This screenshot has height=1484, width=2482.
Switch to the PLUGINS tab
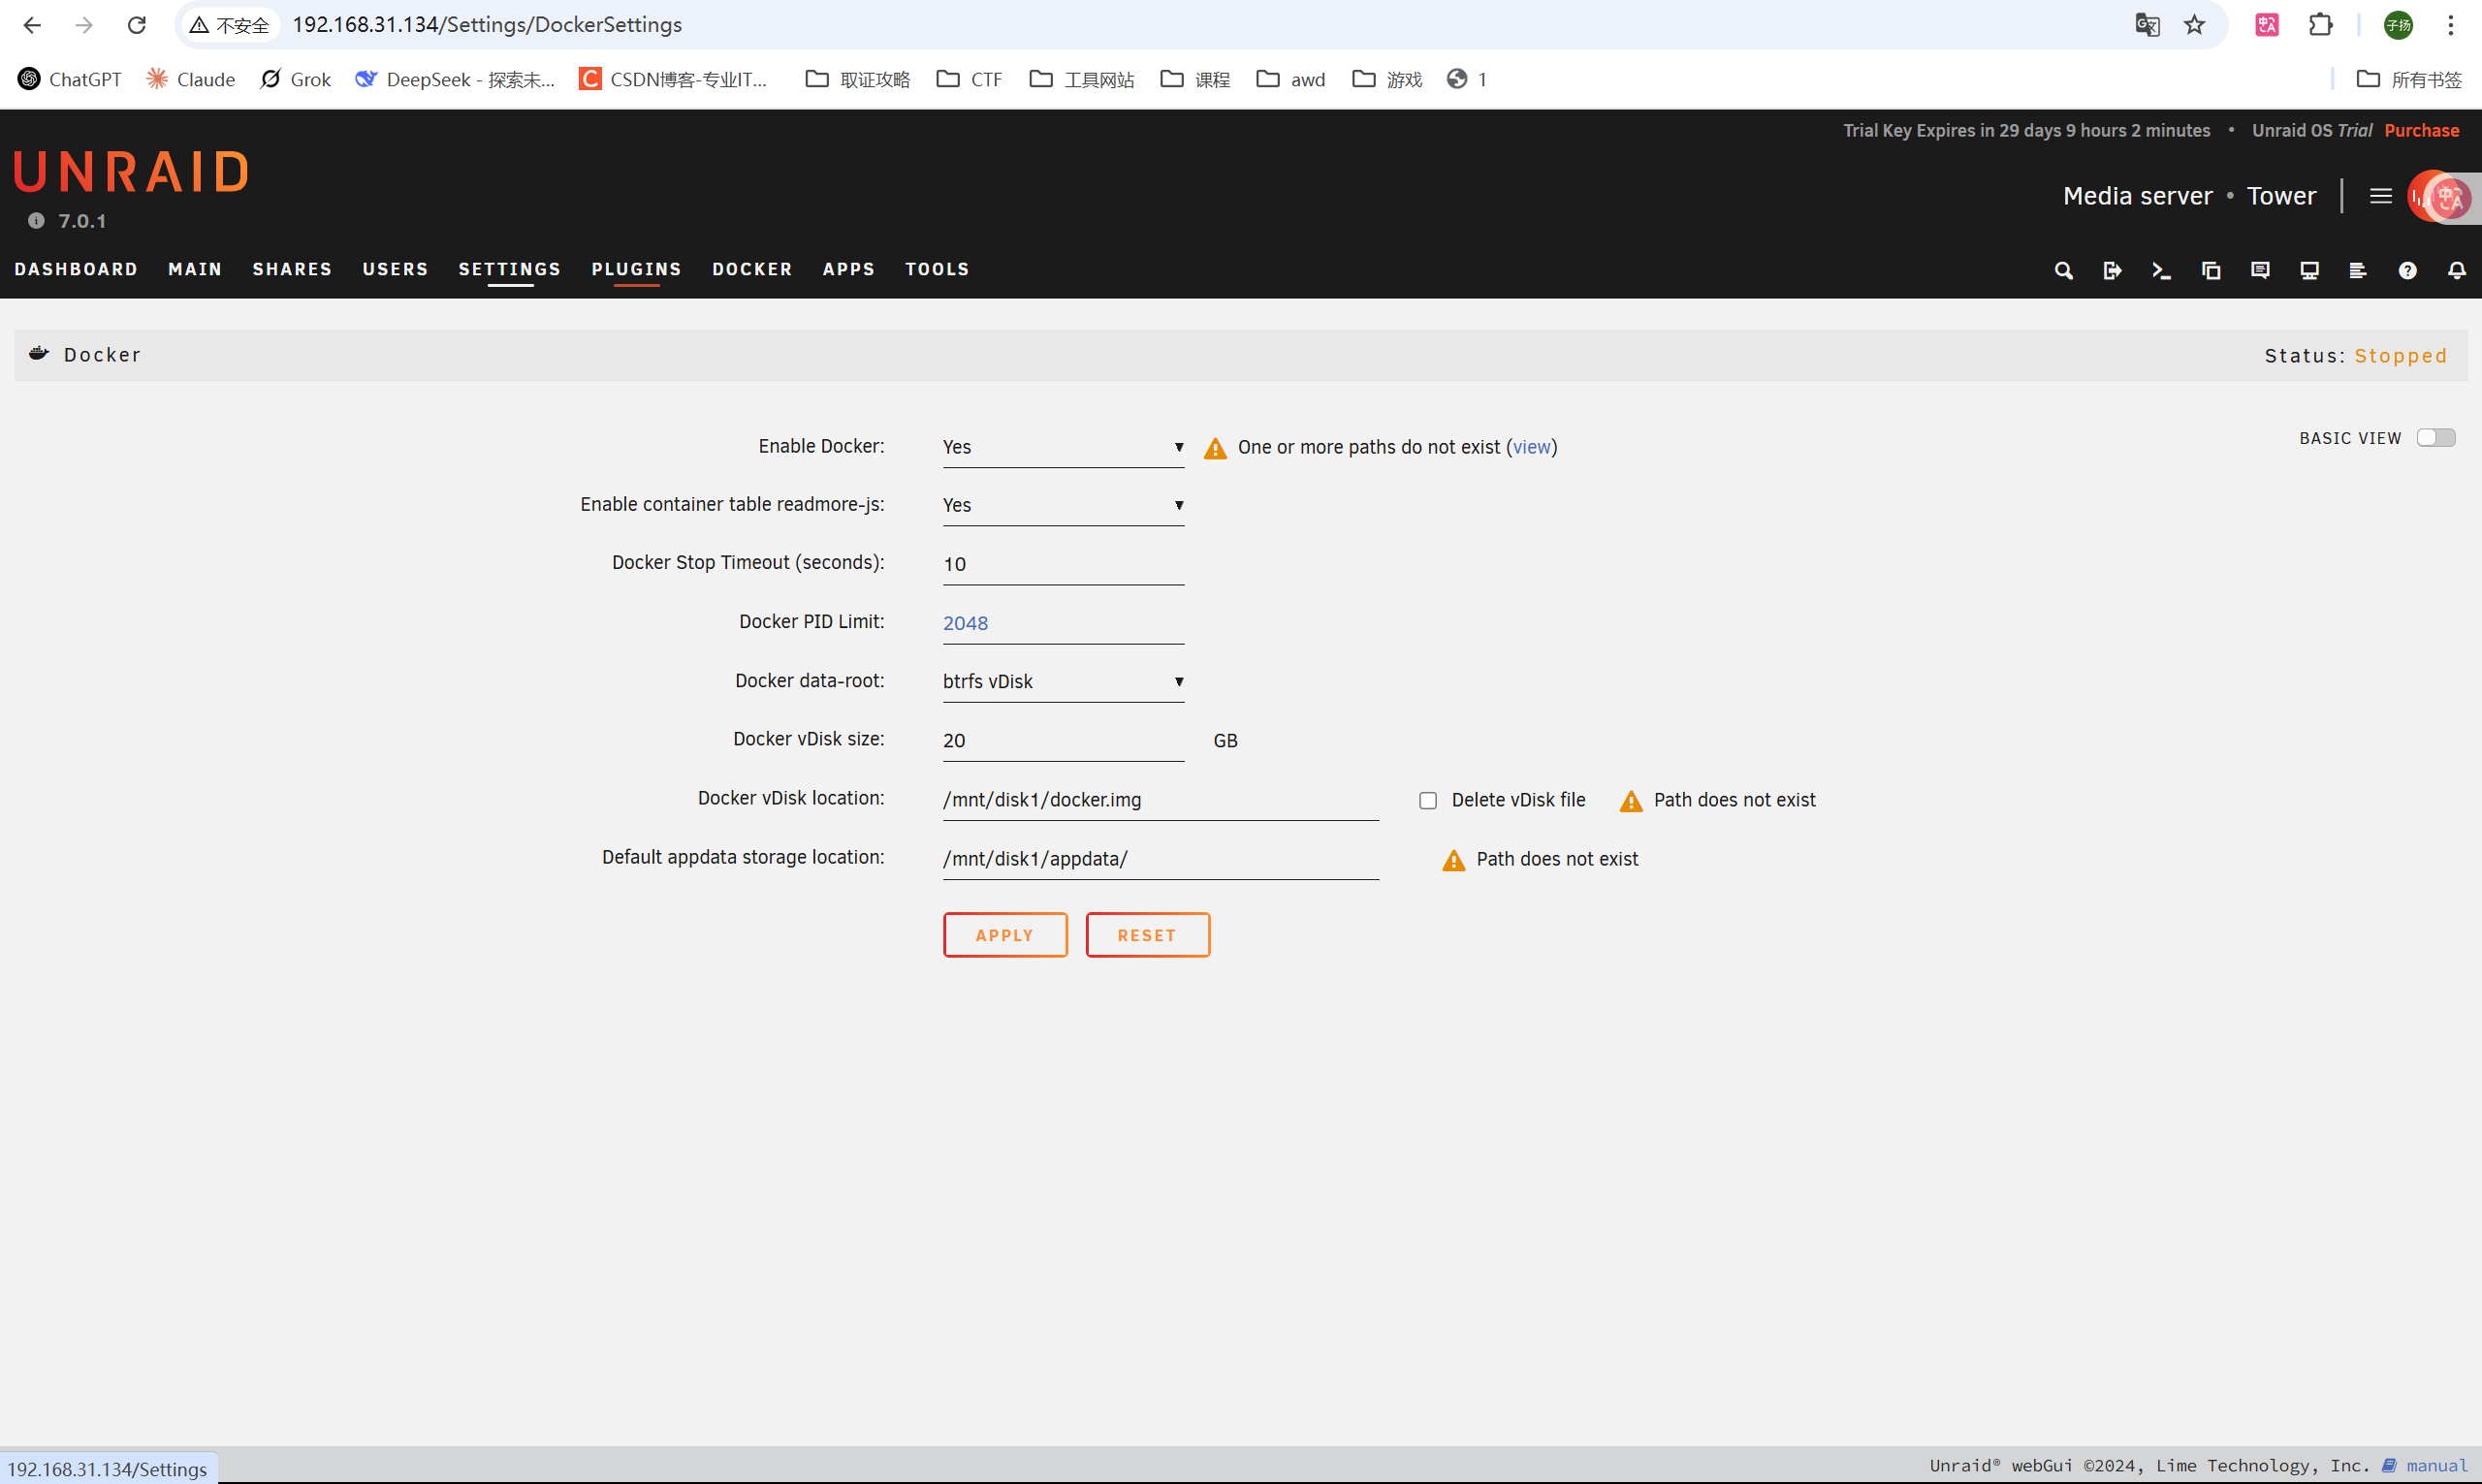(x=636, y=269)
